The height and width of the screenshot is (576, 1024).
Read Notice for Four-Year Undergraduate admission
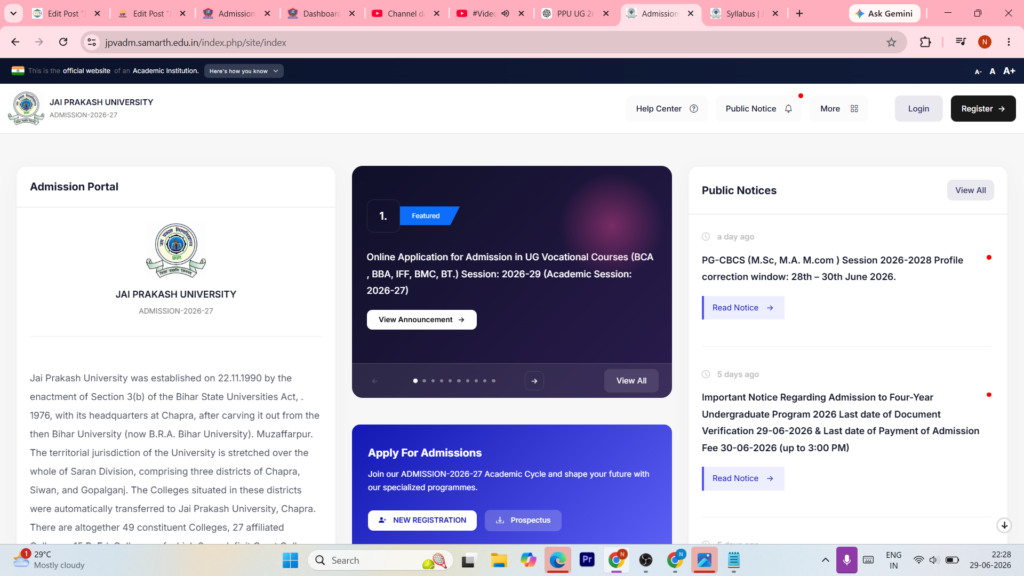pyautogui.click(x=743, y=478)
